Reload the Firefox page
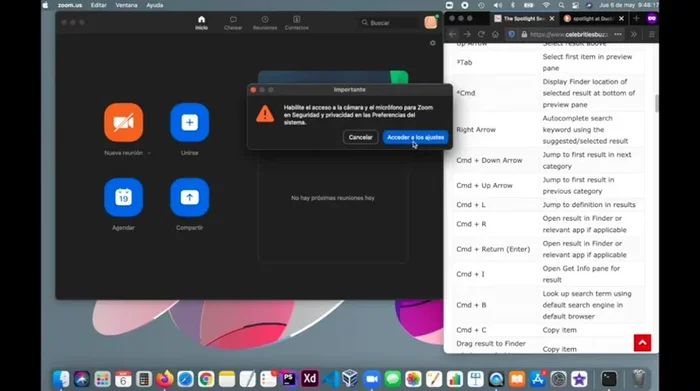 pyautogui.click(x=481, y=34)
